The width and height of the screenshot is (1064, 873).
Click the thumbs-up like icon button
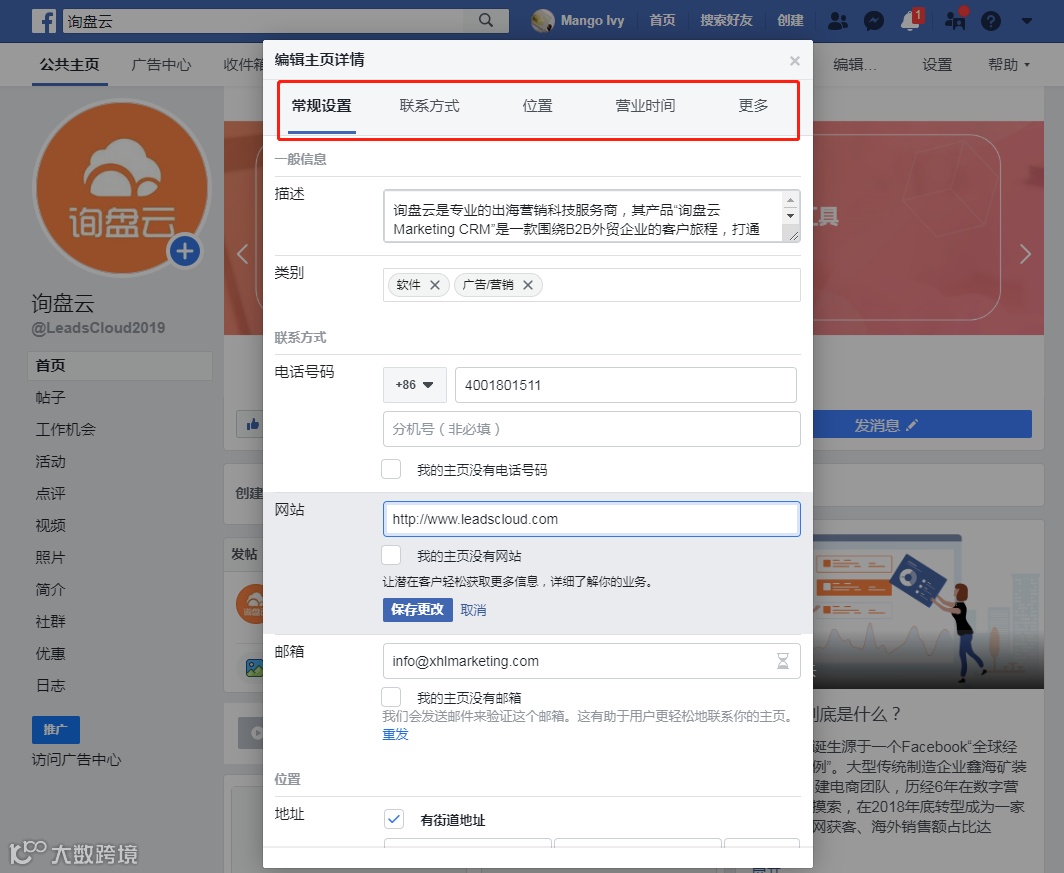[x=252, y=425]
